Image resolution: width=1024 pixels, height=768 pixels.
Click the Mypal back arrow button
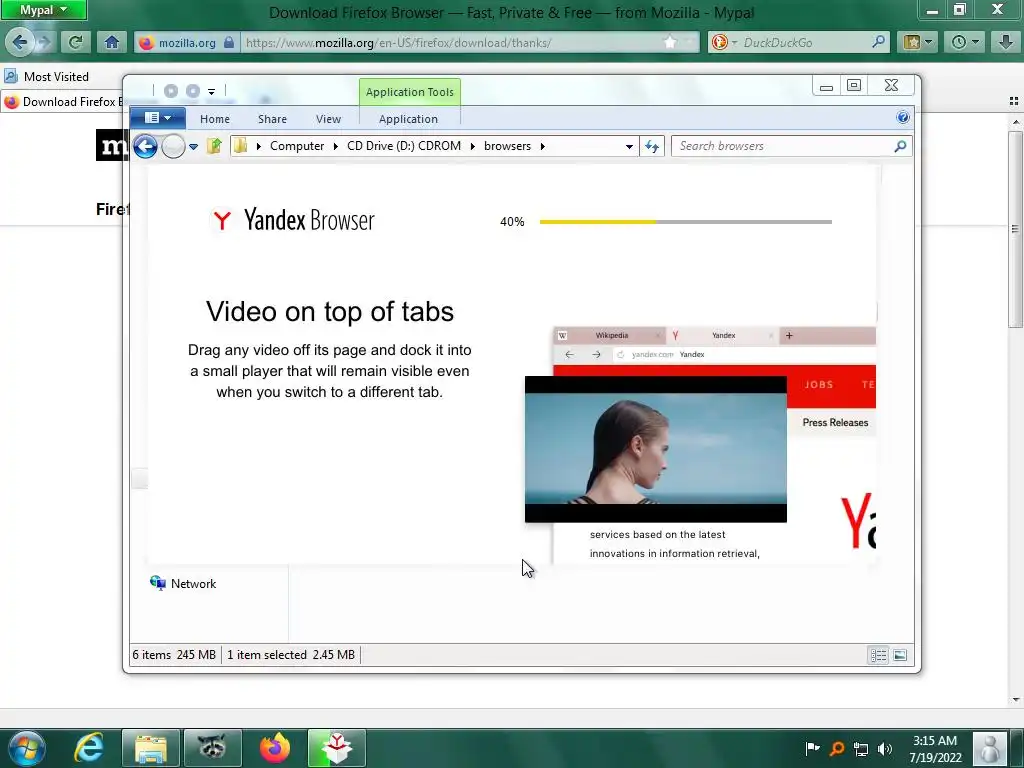(x=19, y=42)
